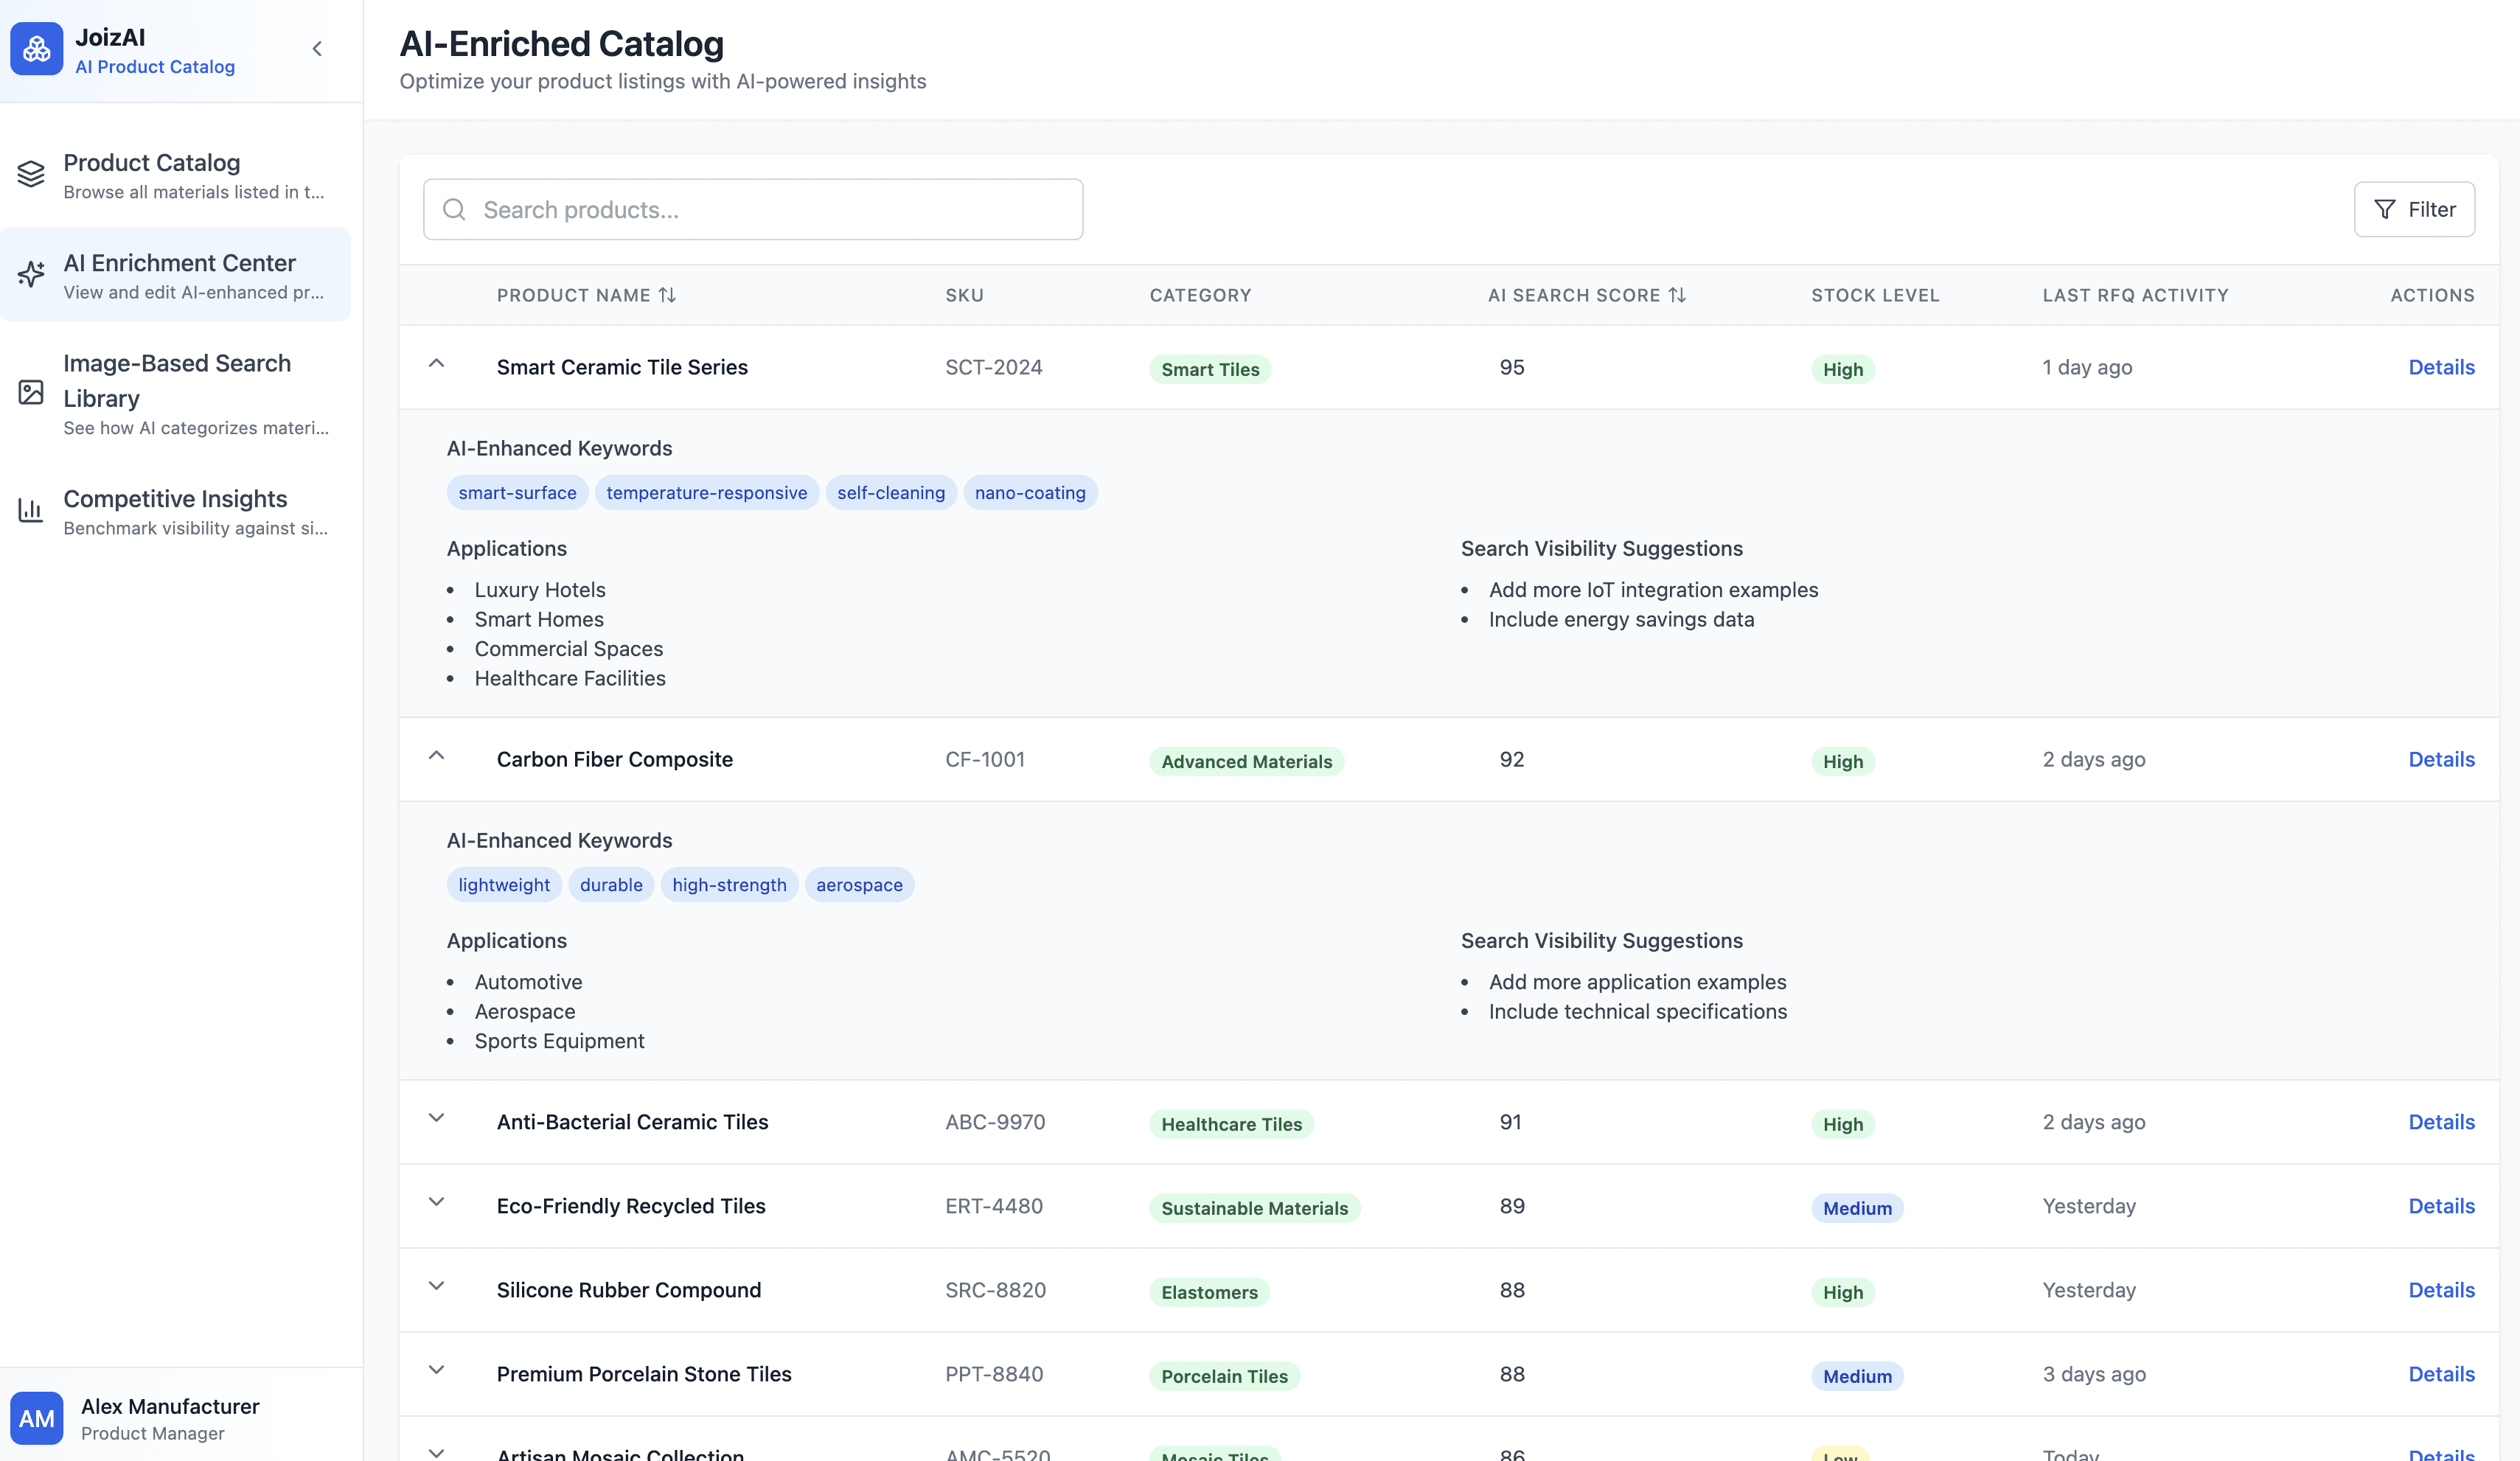Viewport: 2520px width, 1461px height.
Task: Click the temperature-responsive keyword tag
Action: (707, 493)
